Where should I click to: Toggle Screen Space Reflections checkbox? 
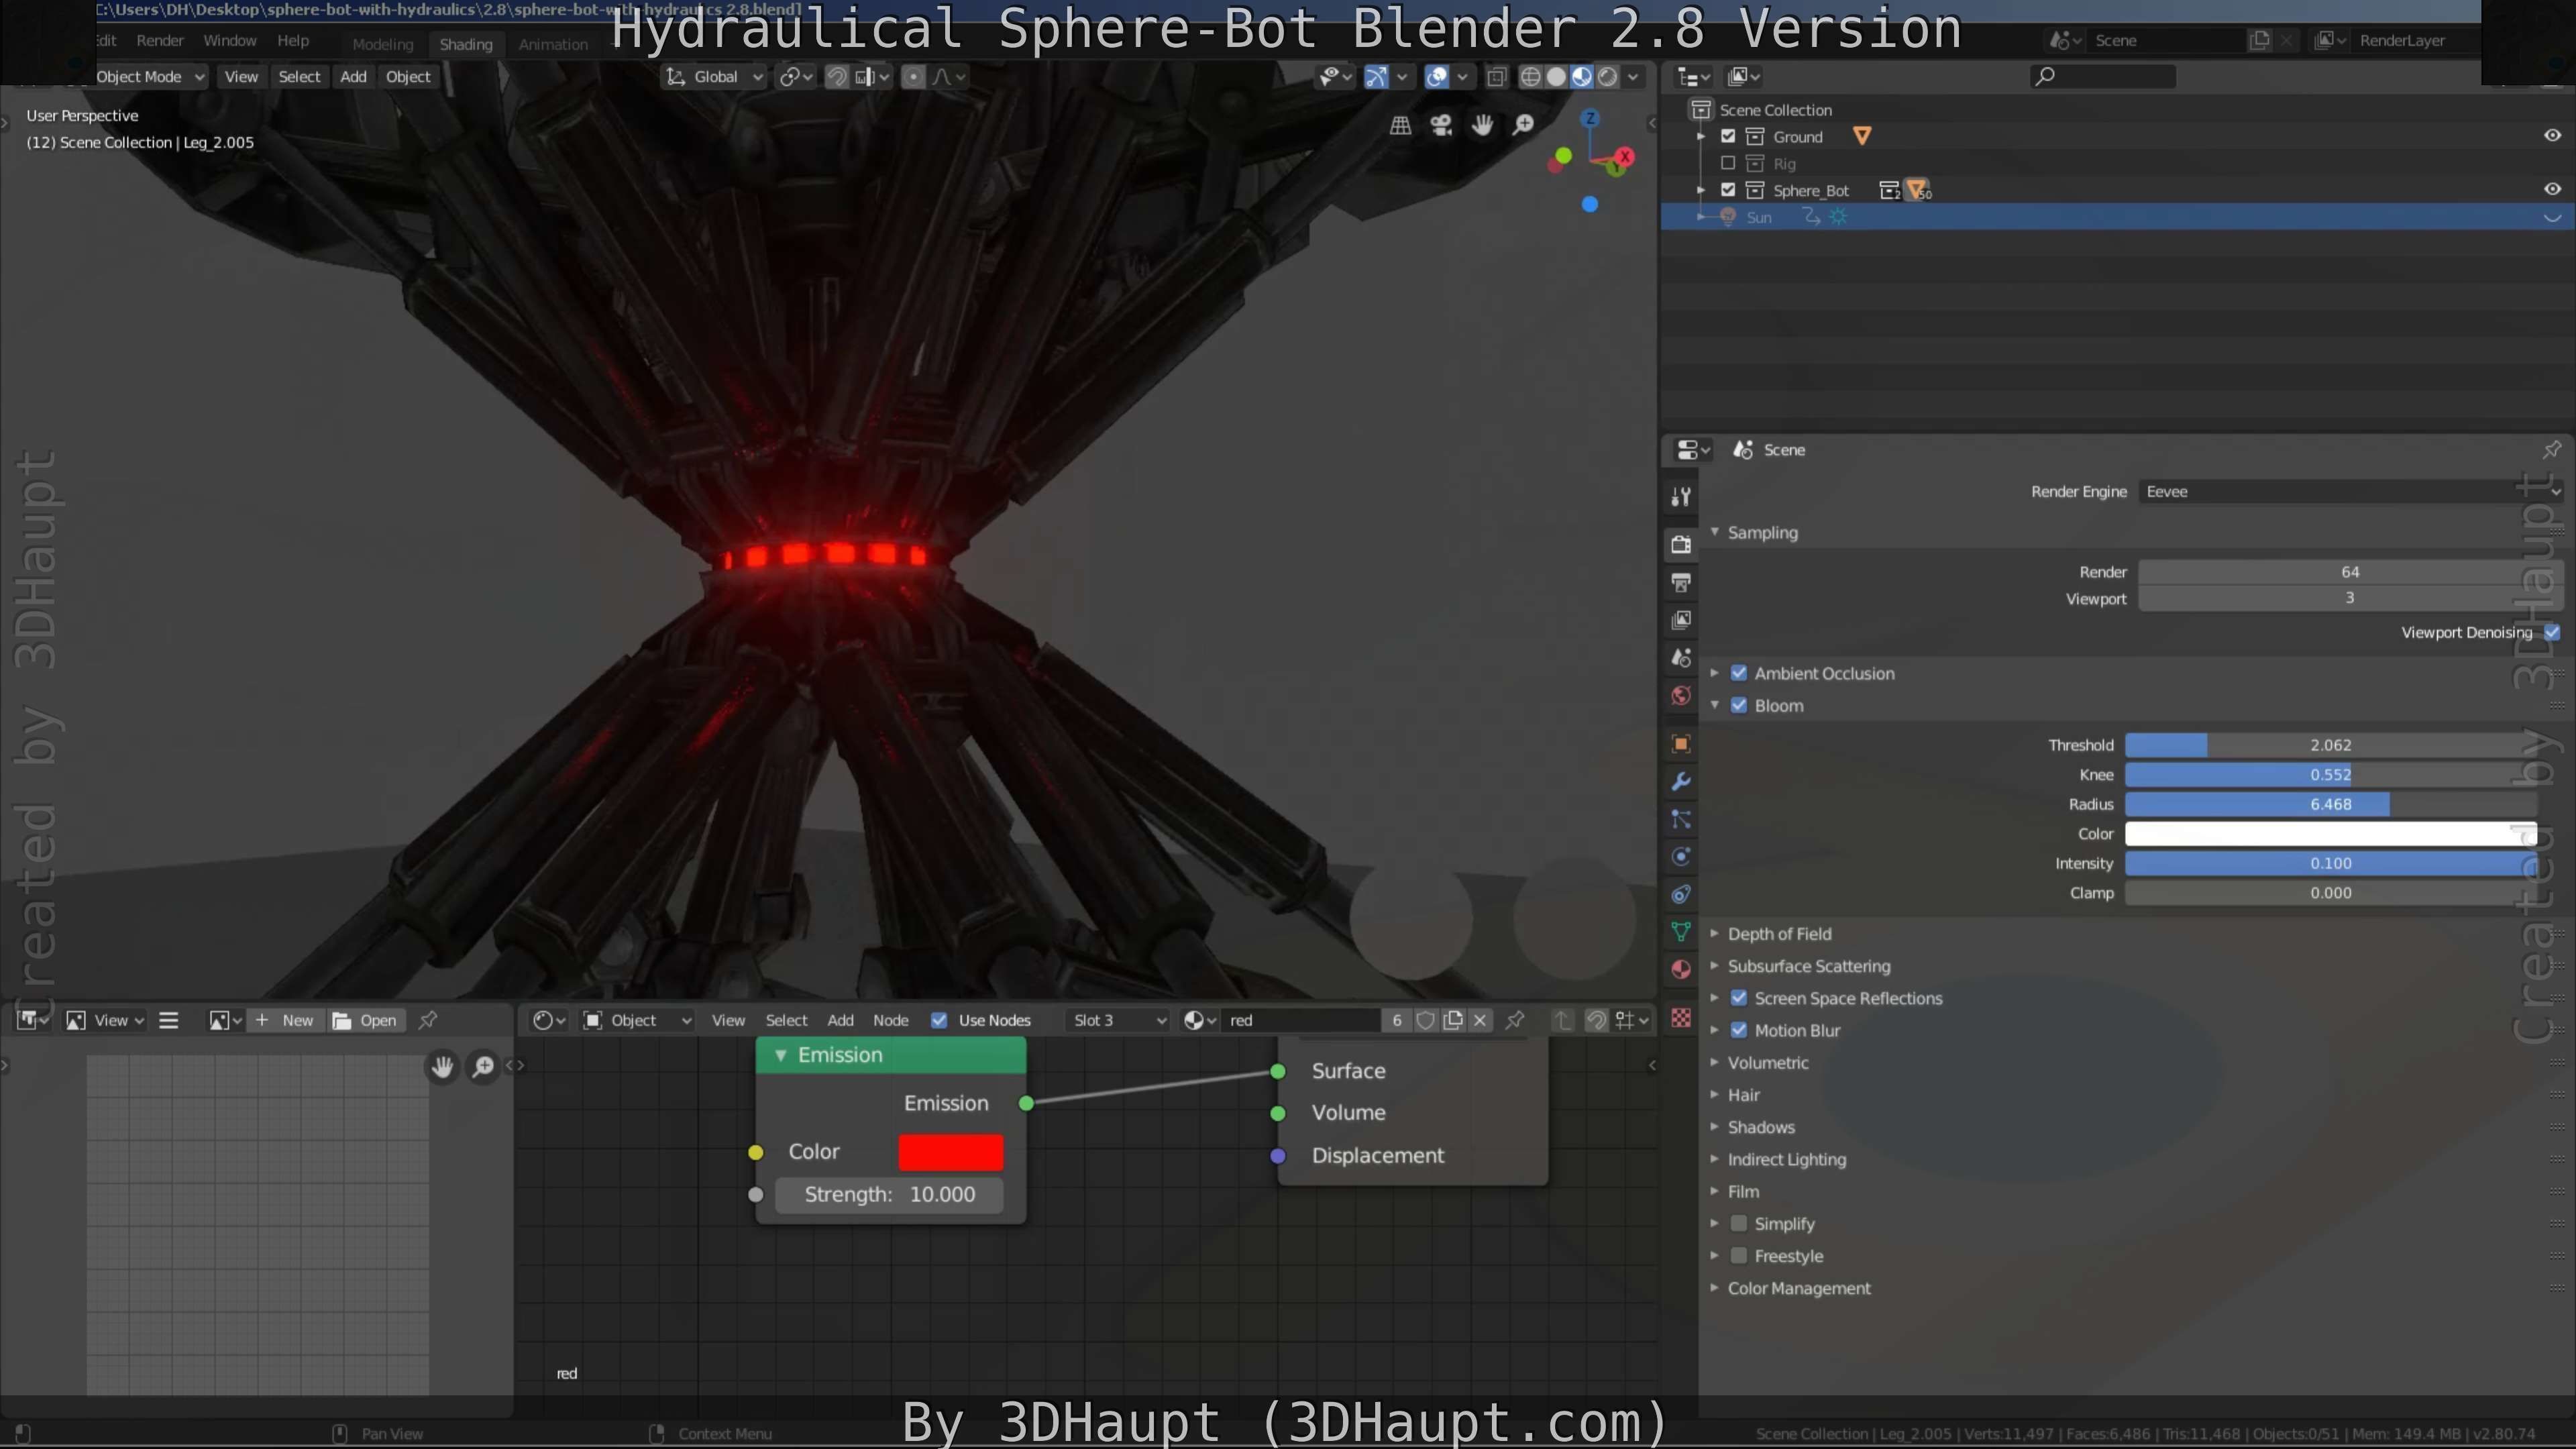1739,998
